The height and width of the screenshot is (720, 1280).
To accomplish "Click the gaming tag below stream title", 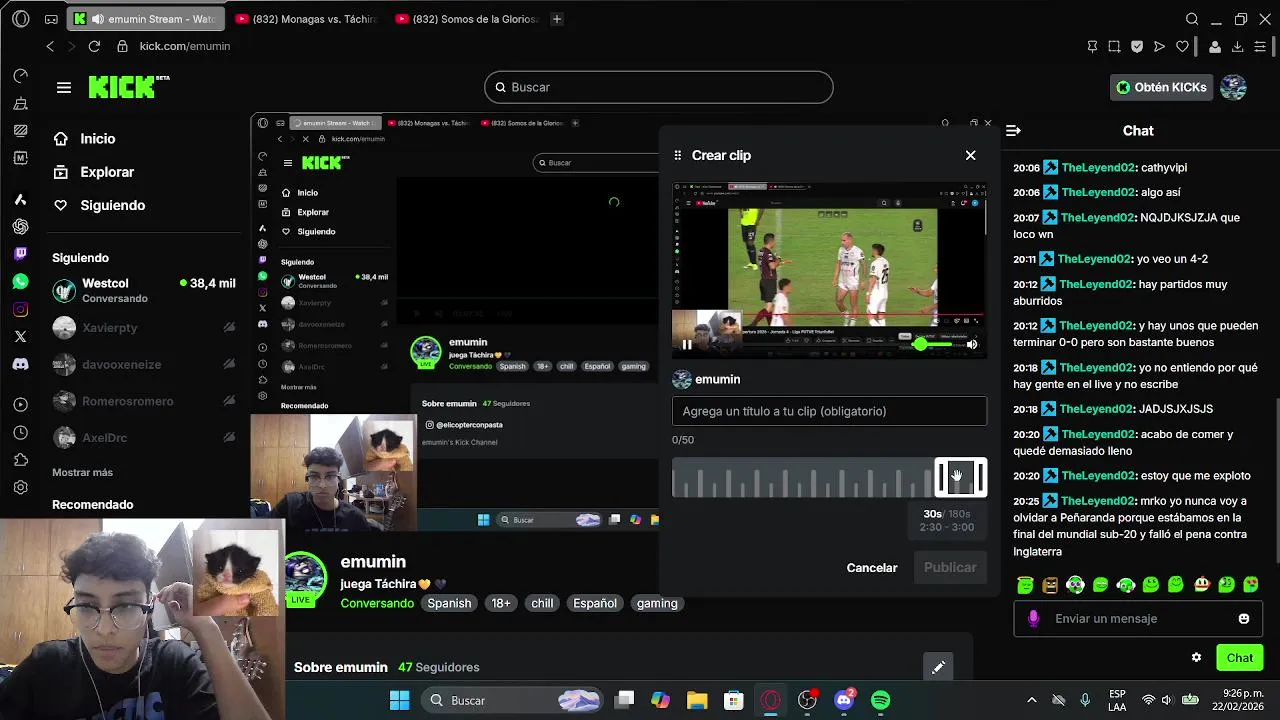I will click(657, 603).
